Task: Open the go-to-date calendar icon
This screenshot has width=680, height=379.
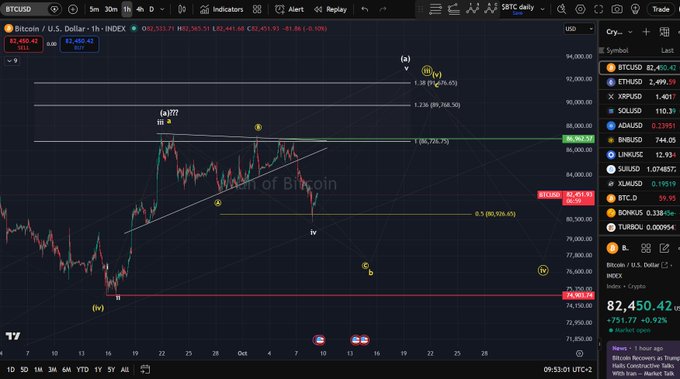Action: pyautogui.click(x=145, y=369)
